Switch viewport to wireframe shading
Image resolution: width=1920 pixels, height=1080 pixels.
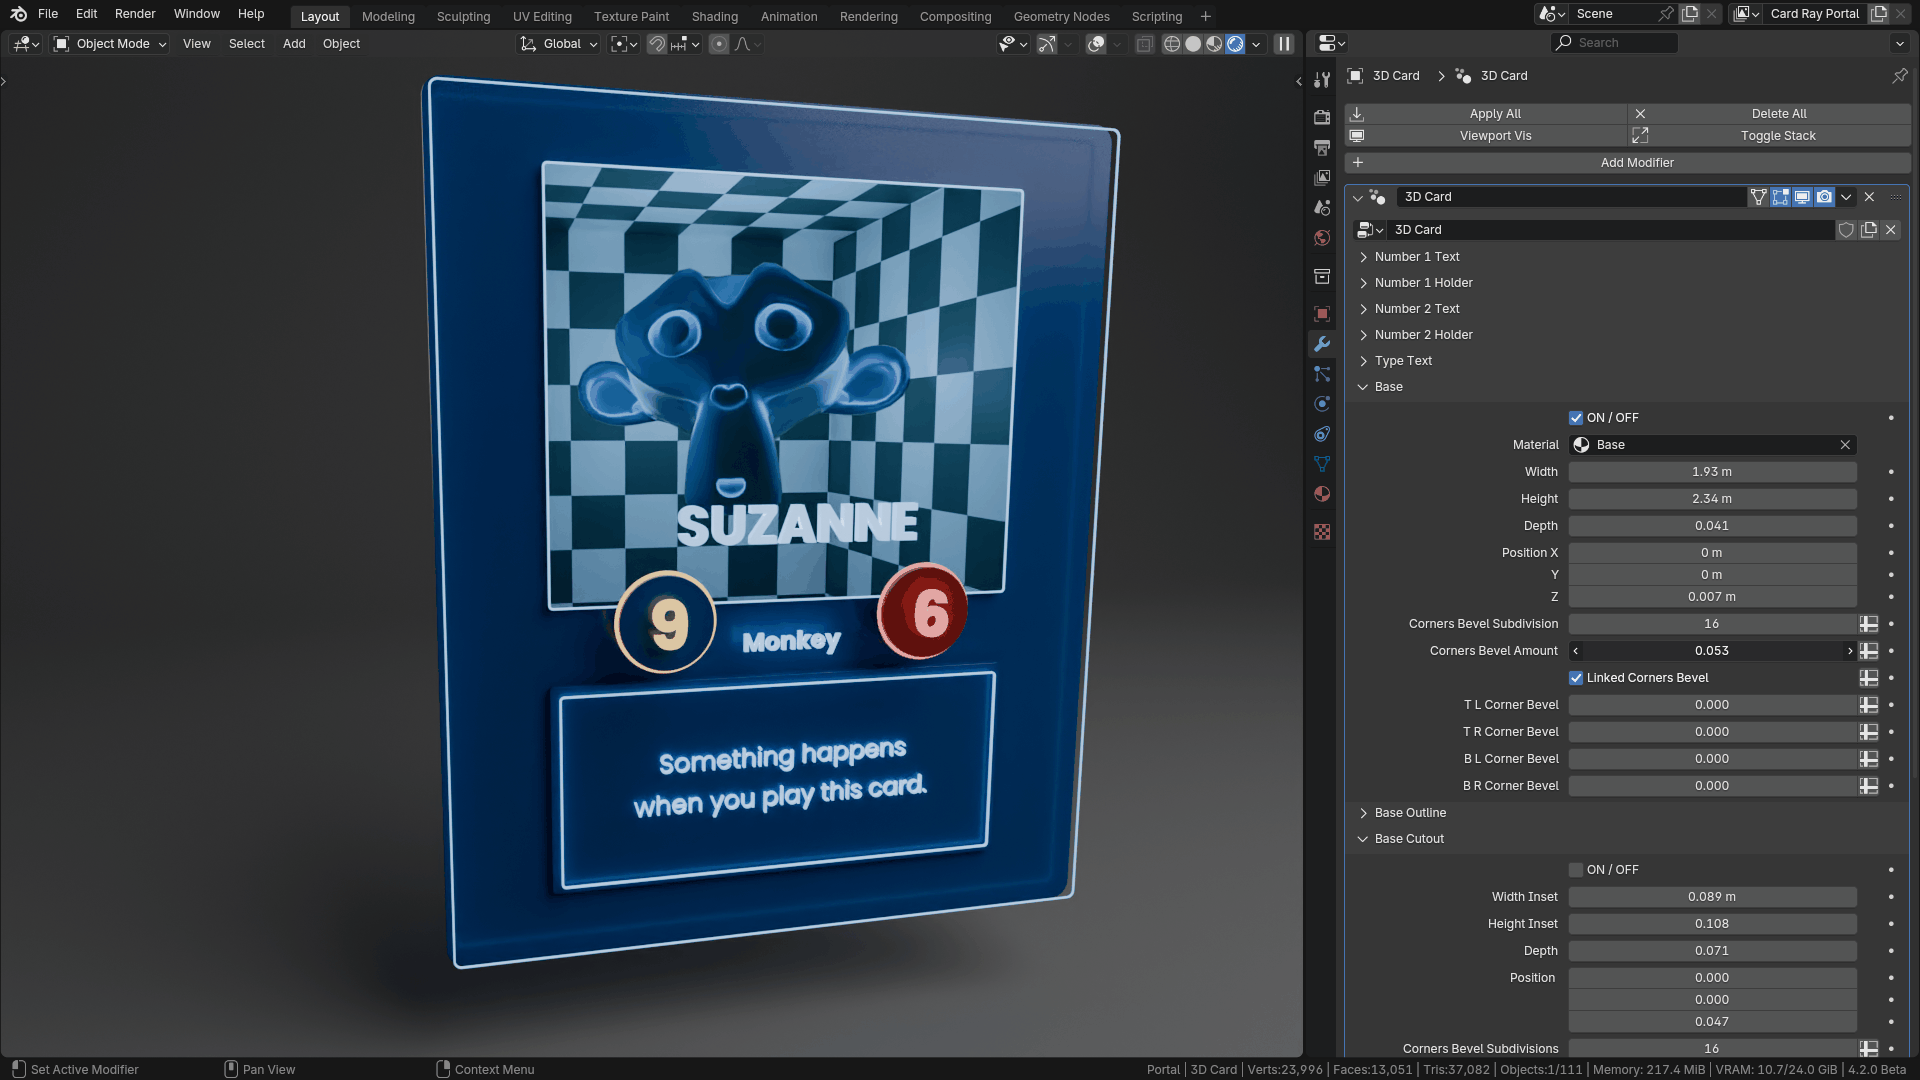[x=1172, y=44]
